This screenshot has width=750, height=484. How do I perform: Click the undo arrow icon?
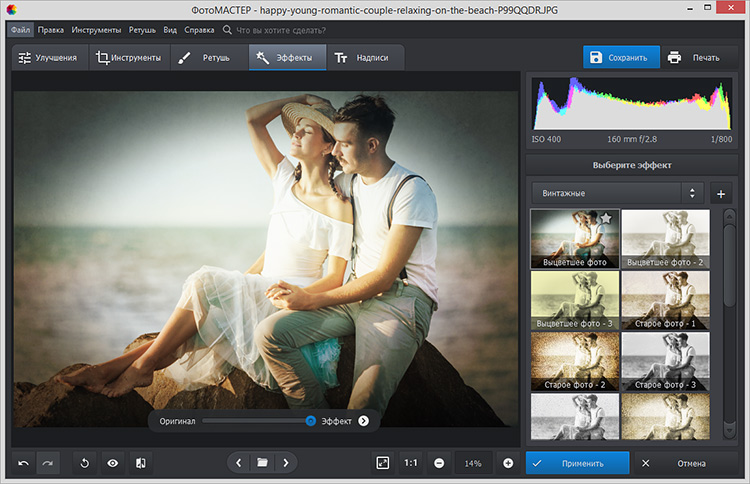23,463
